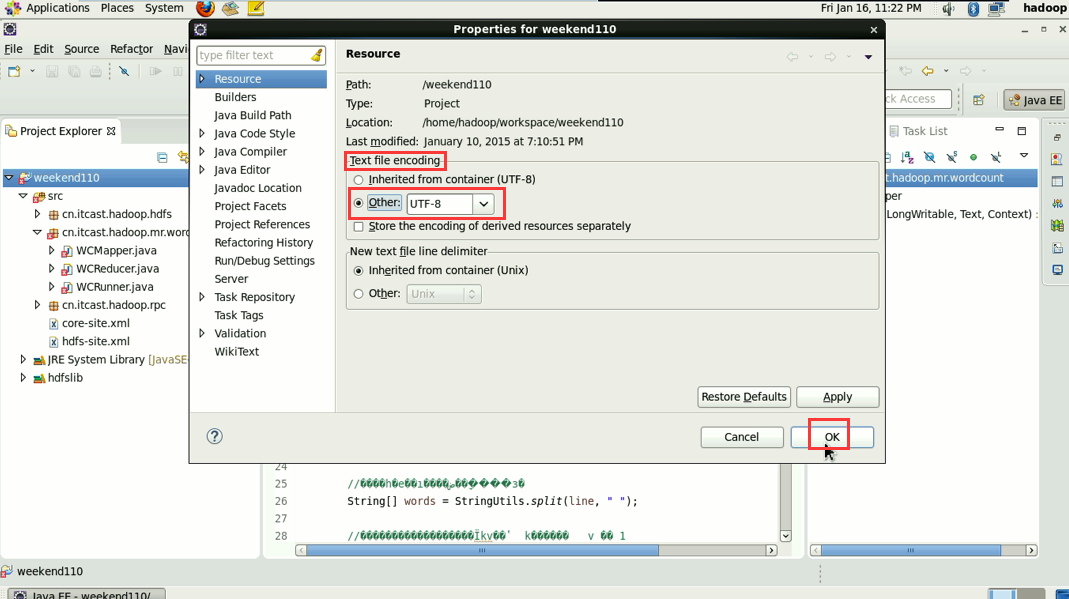This screenshot has width=1069, height=599.
Task: Expand Java Code Style in properties tree
Action: (x=202, y=134)
